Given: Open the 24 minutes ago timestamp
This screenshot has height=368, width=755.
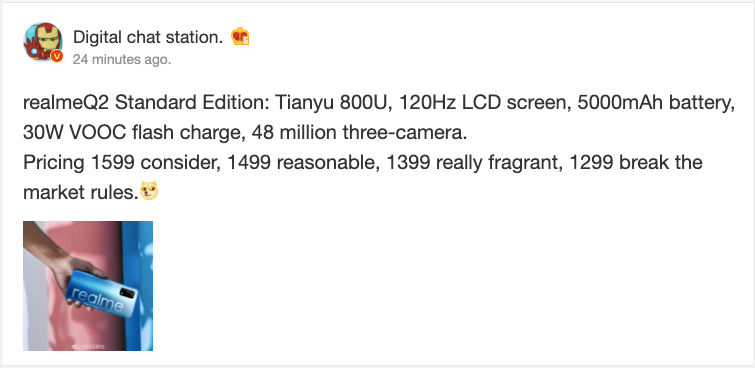Looking at the screenshot, I should click(122, 60).
